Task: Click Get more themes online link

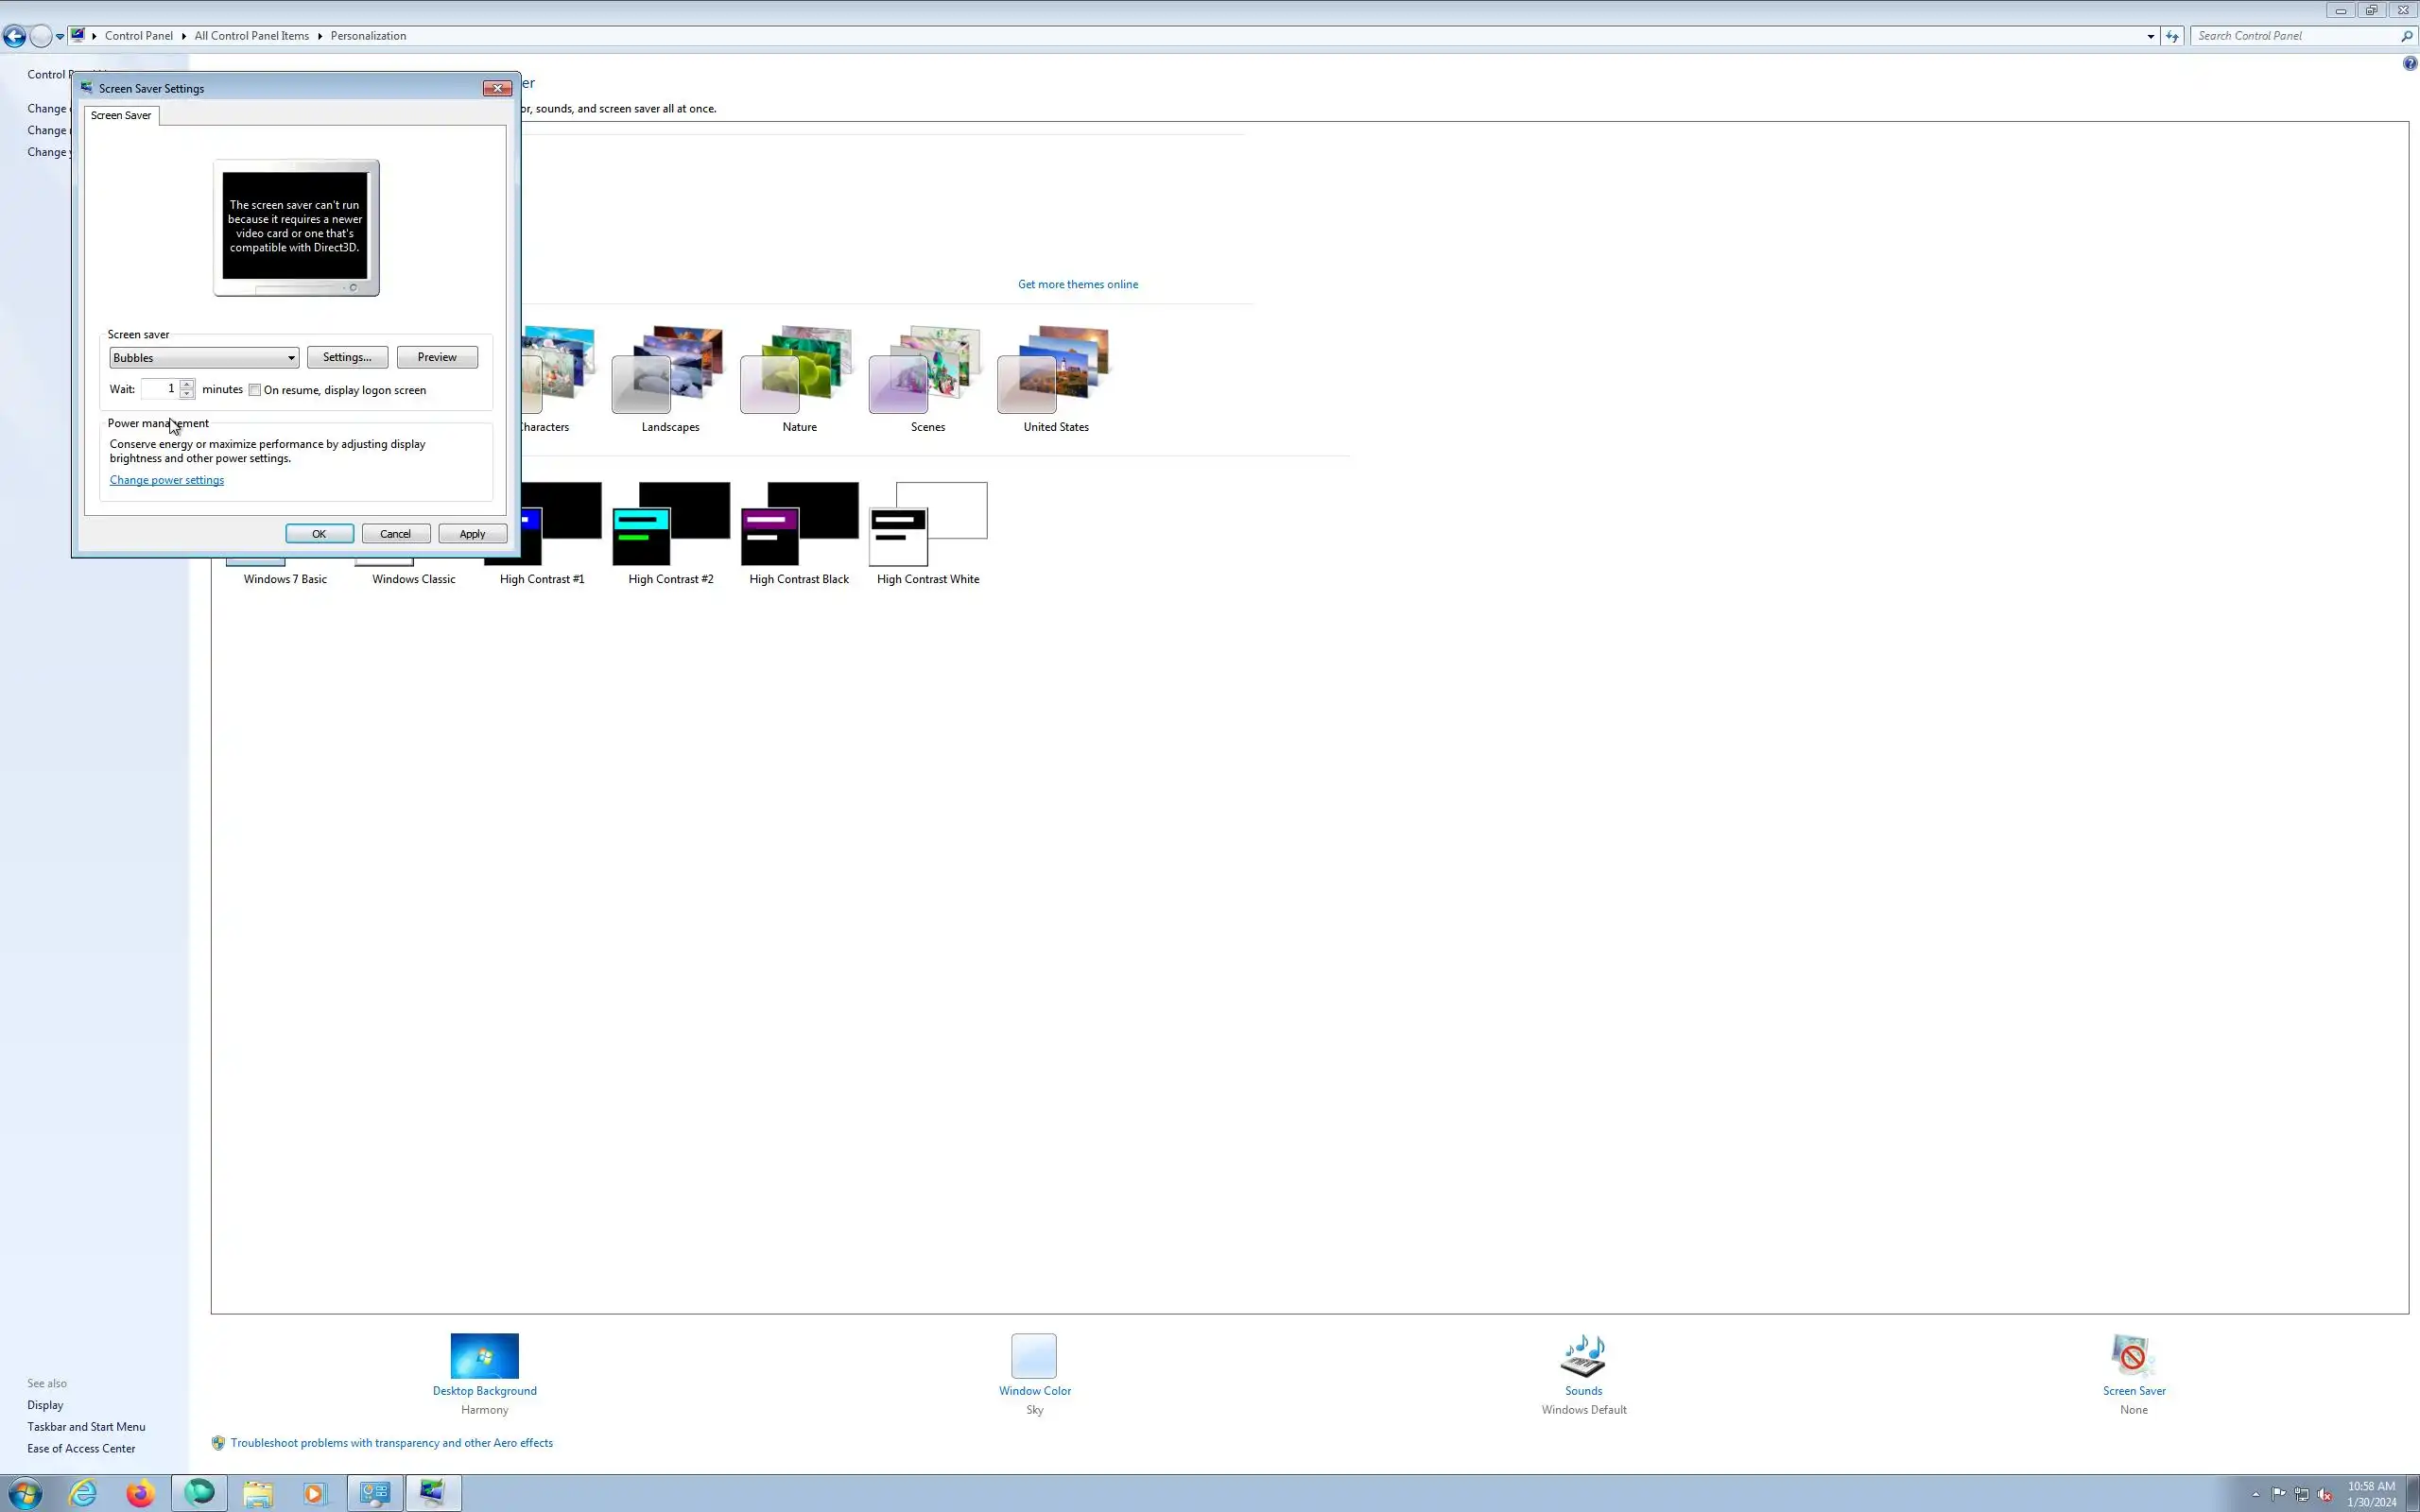Action: point(1077,284)
